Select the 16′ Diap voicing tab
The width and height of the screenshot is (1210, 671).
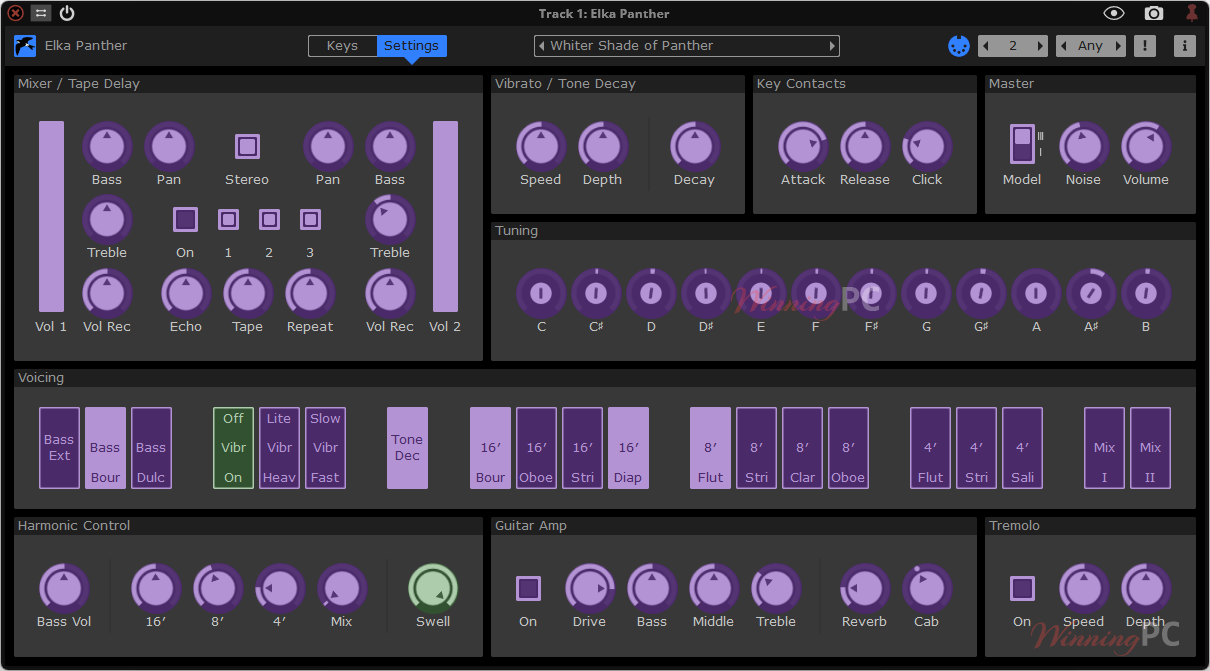[x=628, y=448]
